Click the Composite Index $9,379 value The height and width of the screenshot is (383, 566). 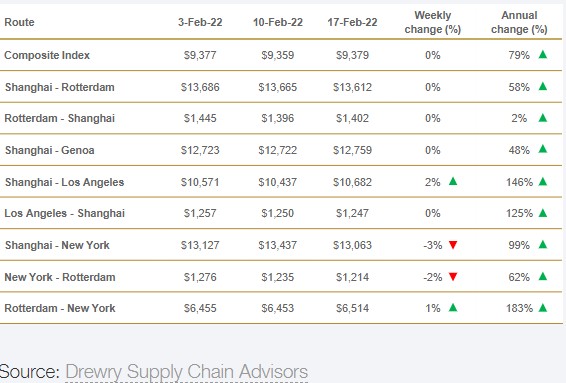tap(352, 55)
